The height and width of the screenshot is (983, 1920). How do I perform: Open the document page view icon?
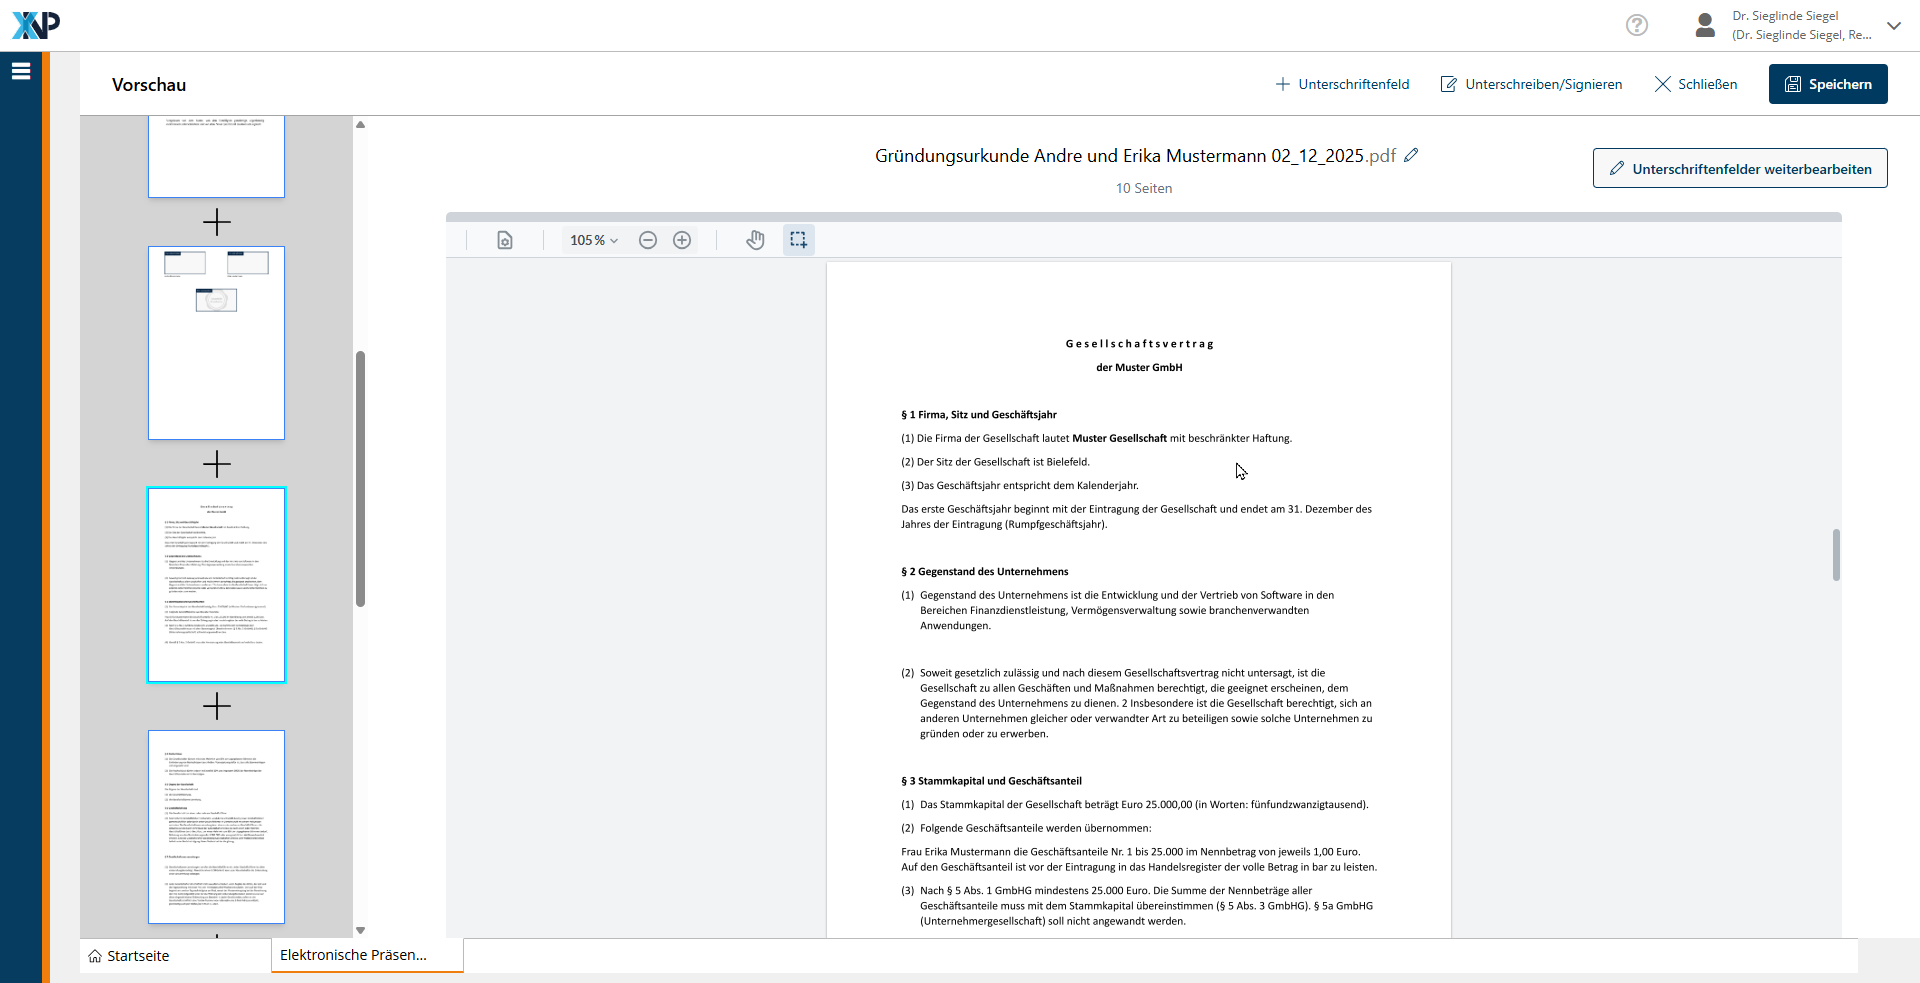(505, 240)
